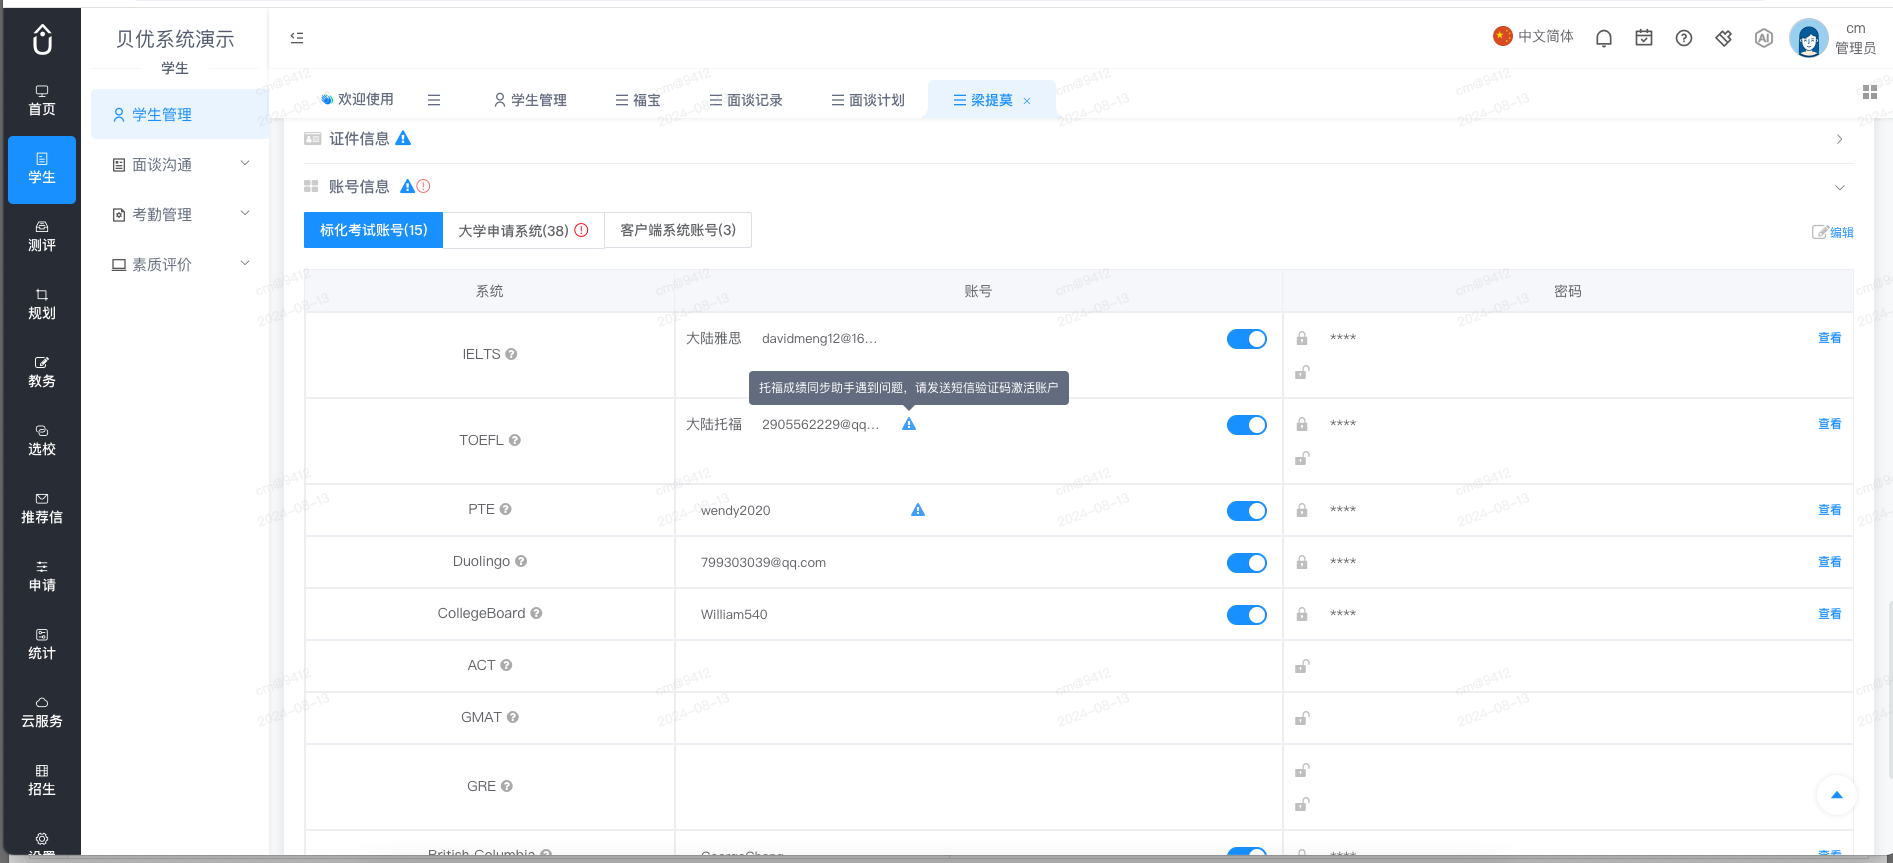
Task: Click 查看 for the PTE password
Action: tap(1829, 510)
